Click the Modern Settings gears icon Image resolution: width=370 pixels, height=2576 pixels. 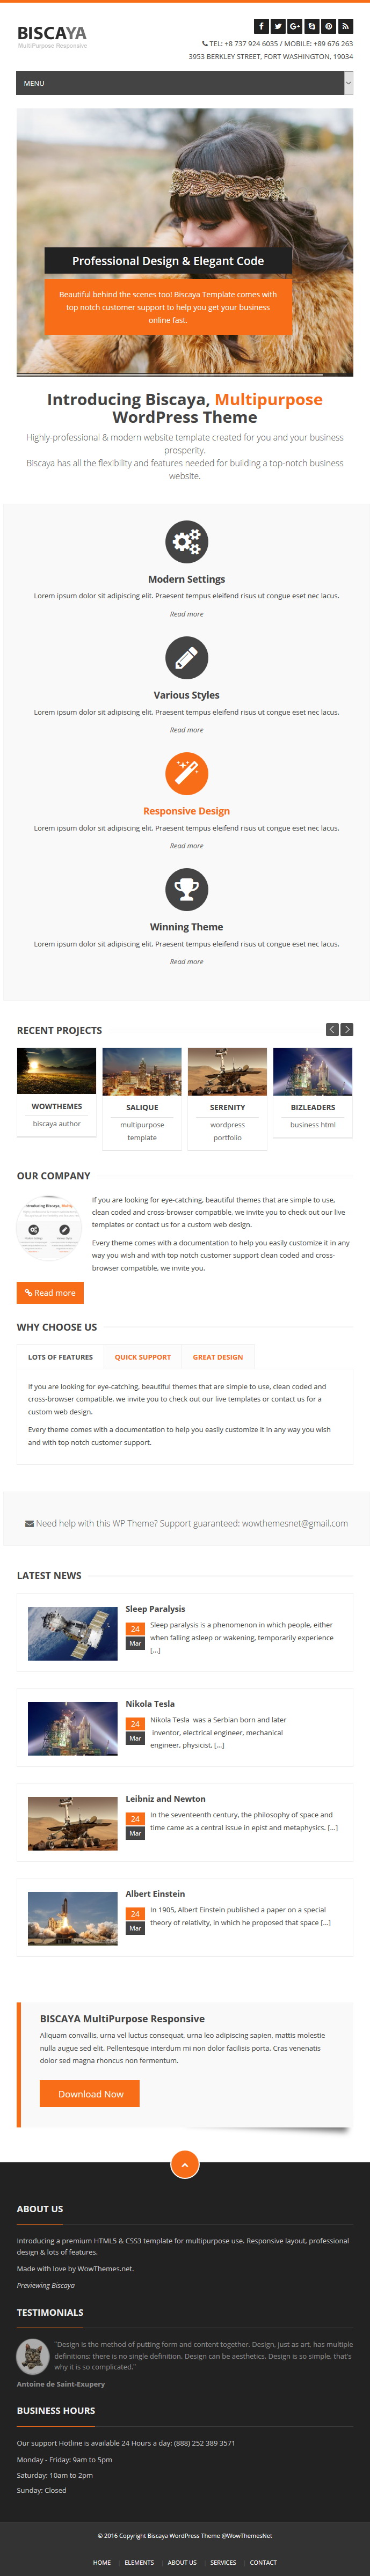pyautogui.click(x=186, y=542)
